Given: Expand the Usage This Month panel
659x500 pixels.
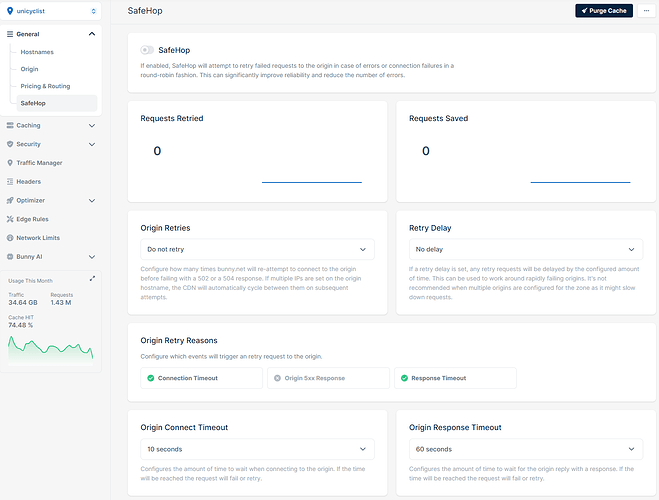Looking at the screenshot, I should point(92,279).
